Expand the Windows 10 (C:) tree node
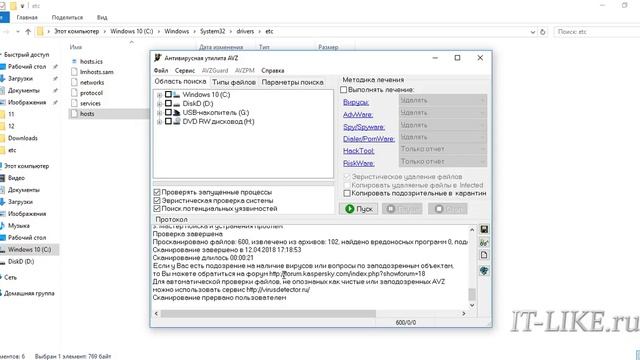Viewport: 640px width, 360px height. [x=160, y=95]
